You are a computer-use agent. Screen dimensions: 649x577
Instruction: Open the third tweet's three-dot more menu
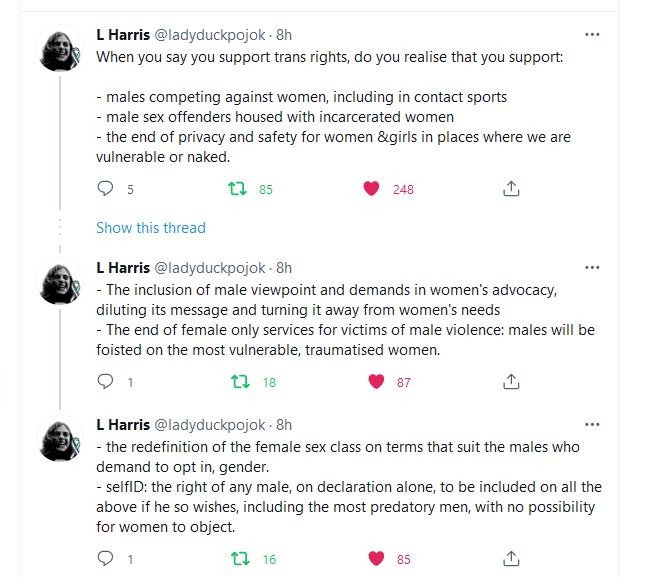592,425
